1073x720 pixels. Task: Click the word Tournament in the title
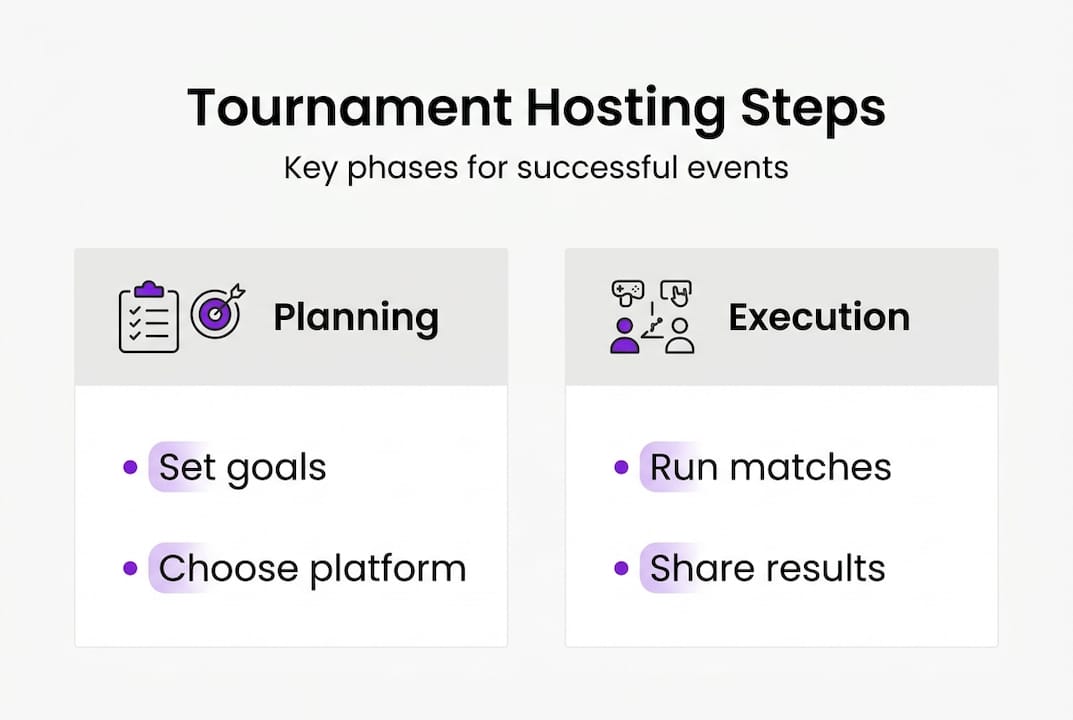click(349, 107)
